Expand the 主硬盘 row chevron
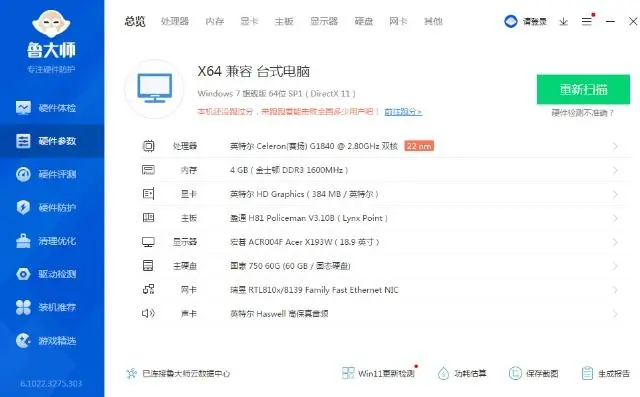This screenshot has height=397, width=640. tap(615, 266)
